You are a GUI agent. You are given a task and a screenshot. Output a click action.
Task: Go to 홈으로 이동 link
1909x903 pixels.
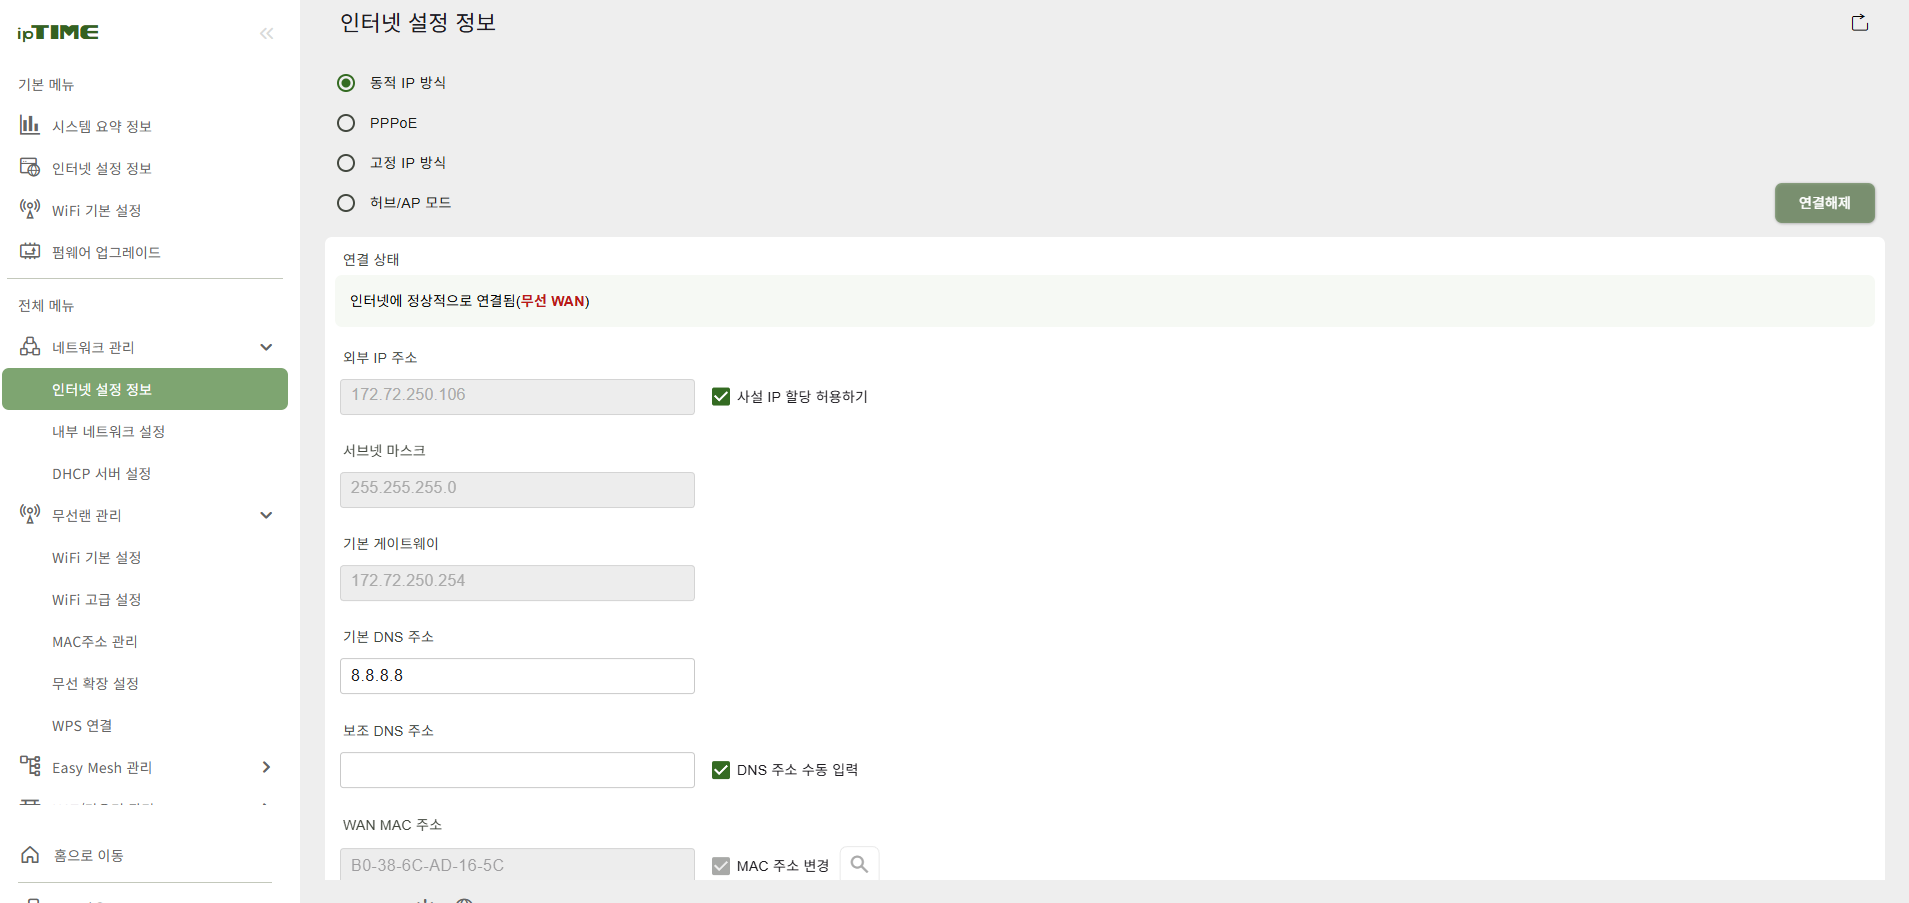click(x=88, y=855)
